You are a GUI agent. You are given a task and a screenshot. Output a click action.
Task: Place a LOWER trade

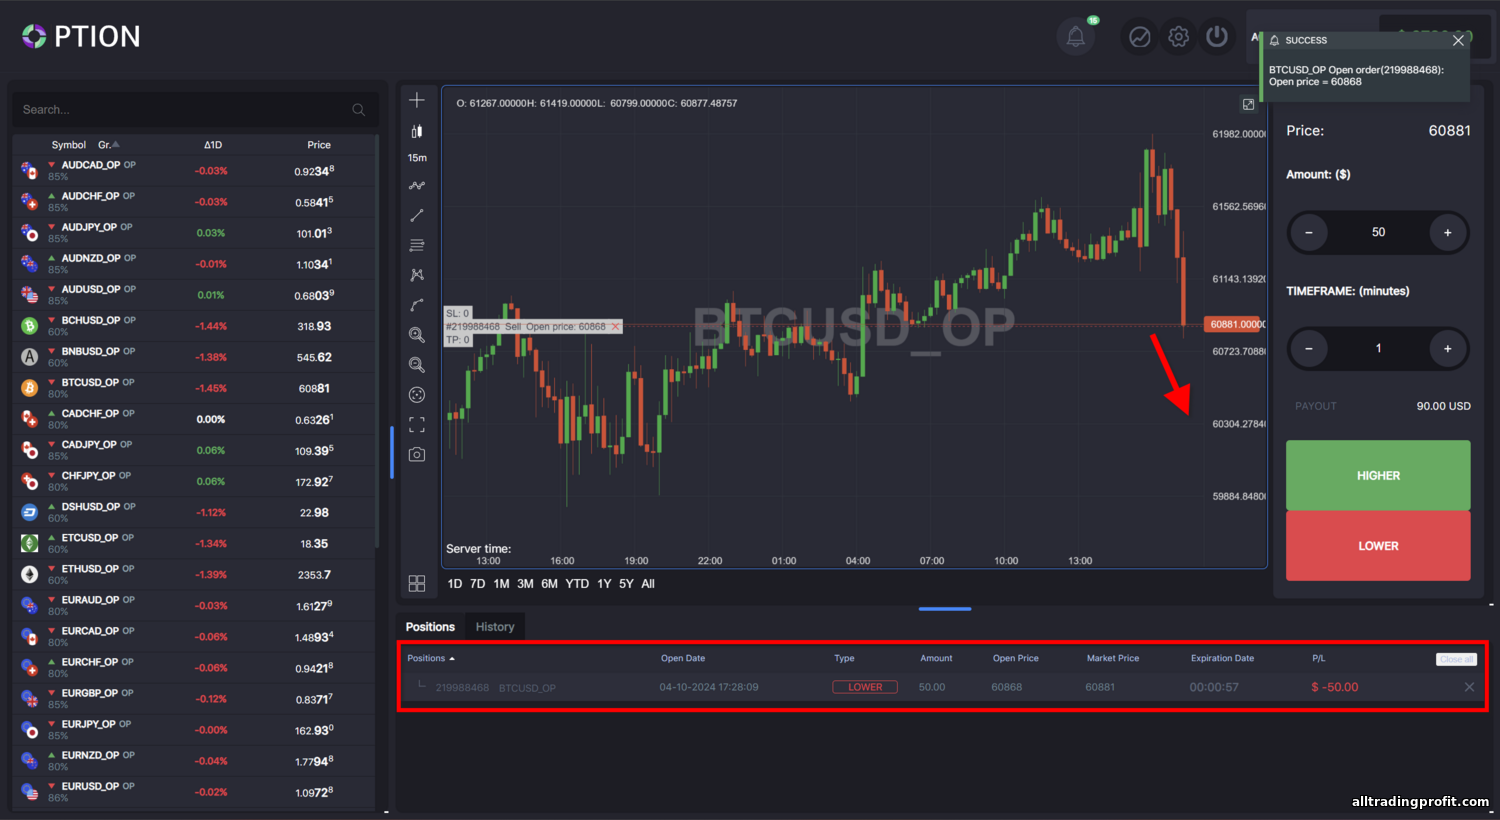(x=1378, y=546)
